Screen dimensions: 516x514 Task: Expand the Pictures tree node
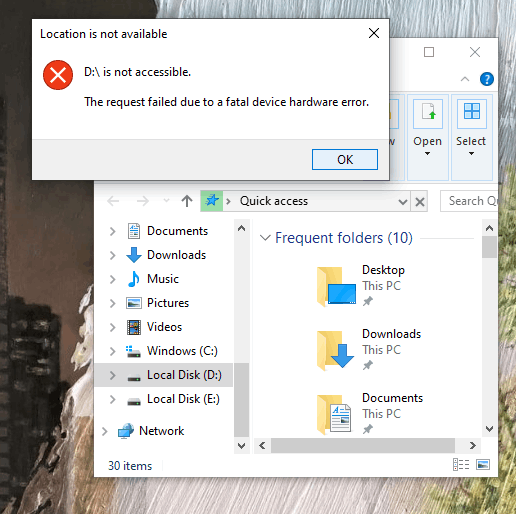click(112, 303)
